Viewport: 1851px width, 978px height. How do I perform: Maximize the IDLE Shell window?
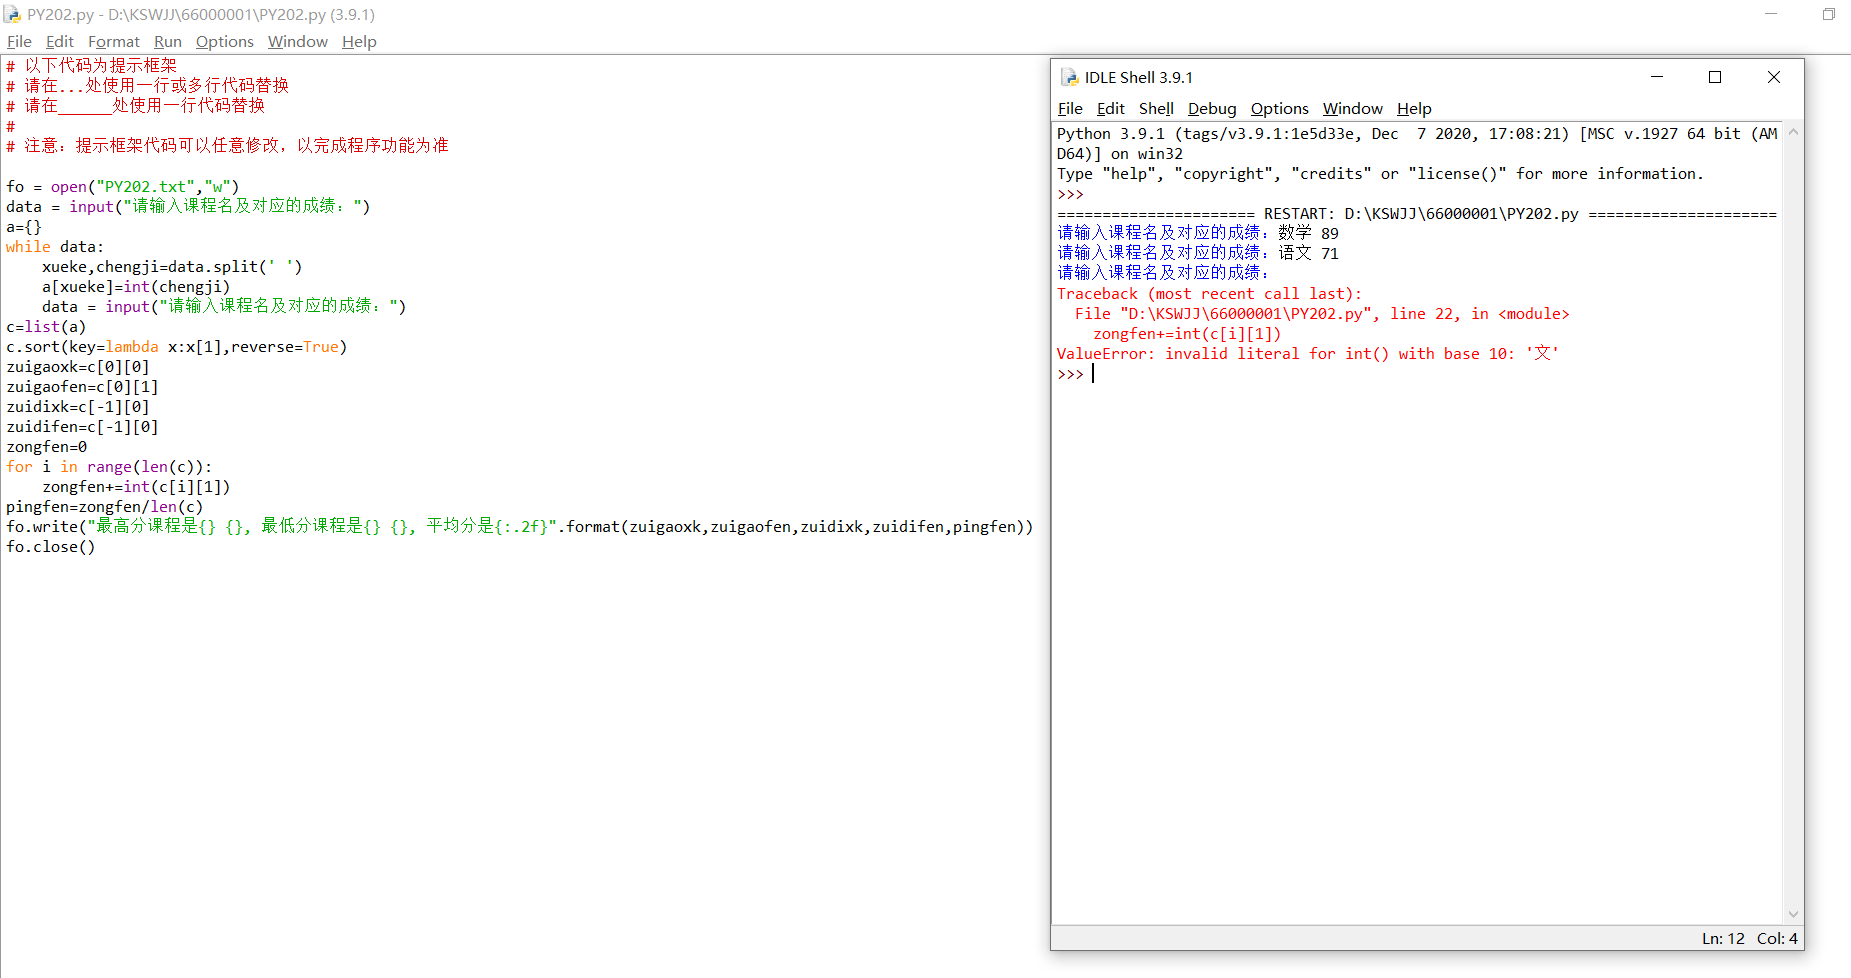click(1715, 77)
